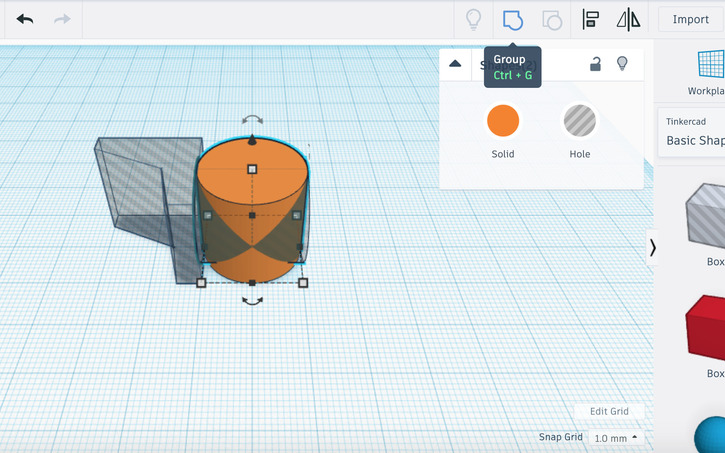Click the bottom rotation arrow handle
The width and height of the screenshot is (725, 453).
coord(252,301)
